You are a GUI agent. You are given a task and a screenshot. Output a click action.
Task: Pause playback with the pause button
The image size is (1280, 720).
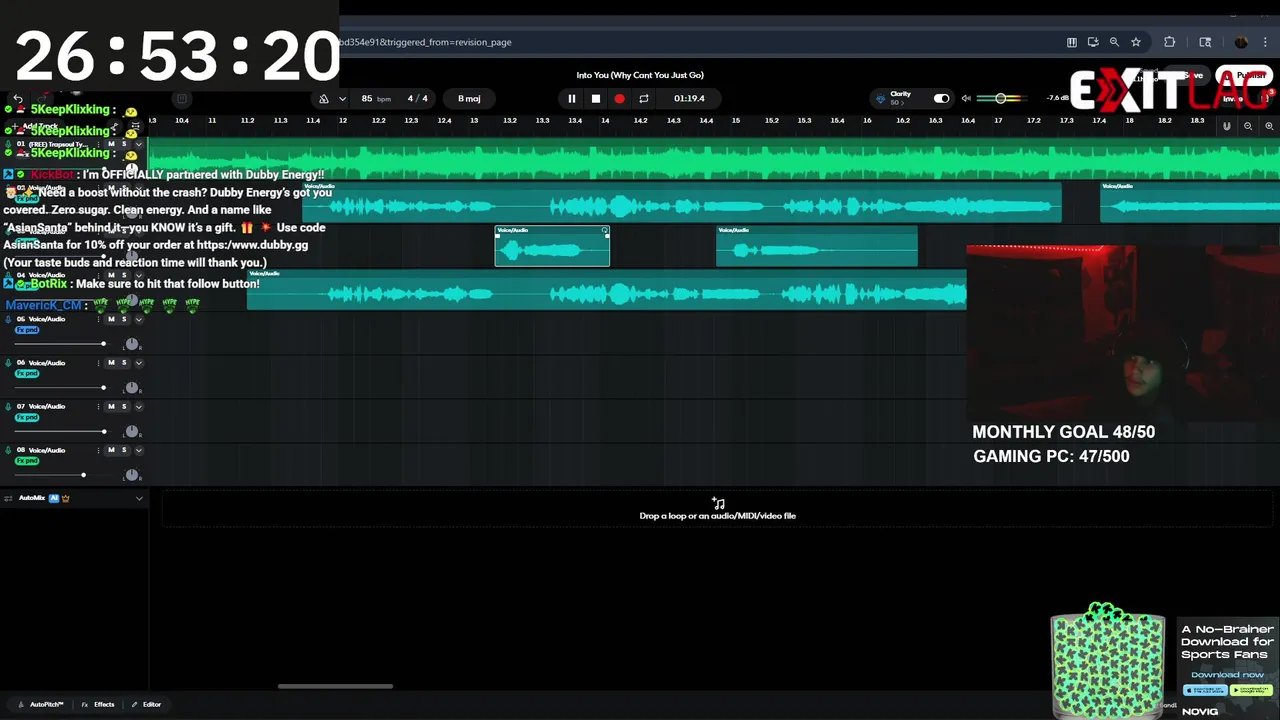572,98
